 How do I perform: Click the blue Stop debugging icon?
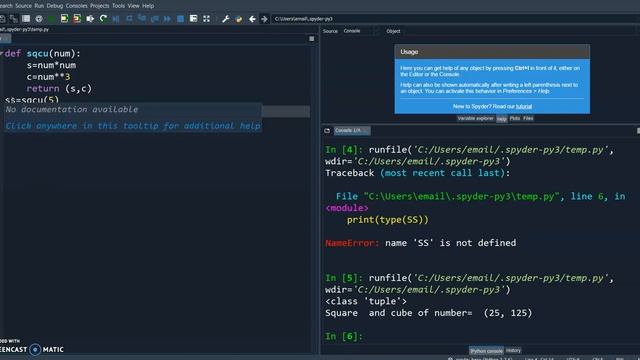pyautogui.click(x=180, y=19)
